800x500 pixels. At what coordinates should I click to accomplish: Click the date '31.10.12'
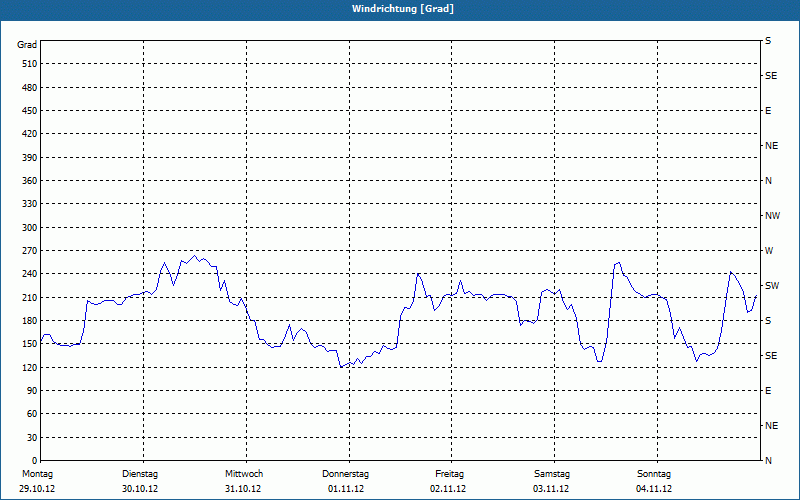click(x=243, y=489)
